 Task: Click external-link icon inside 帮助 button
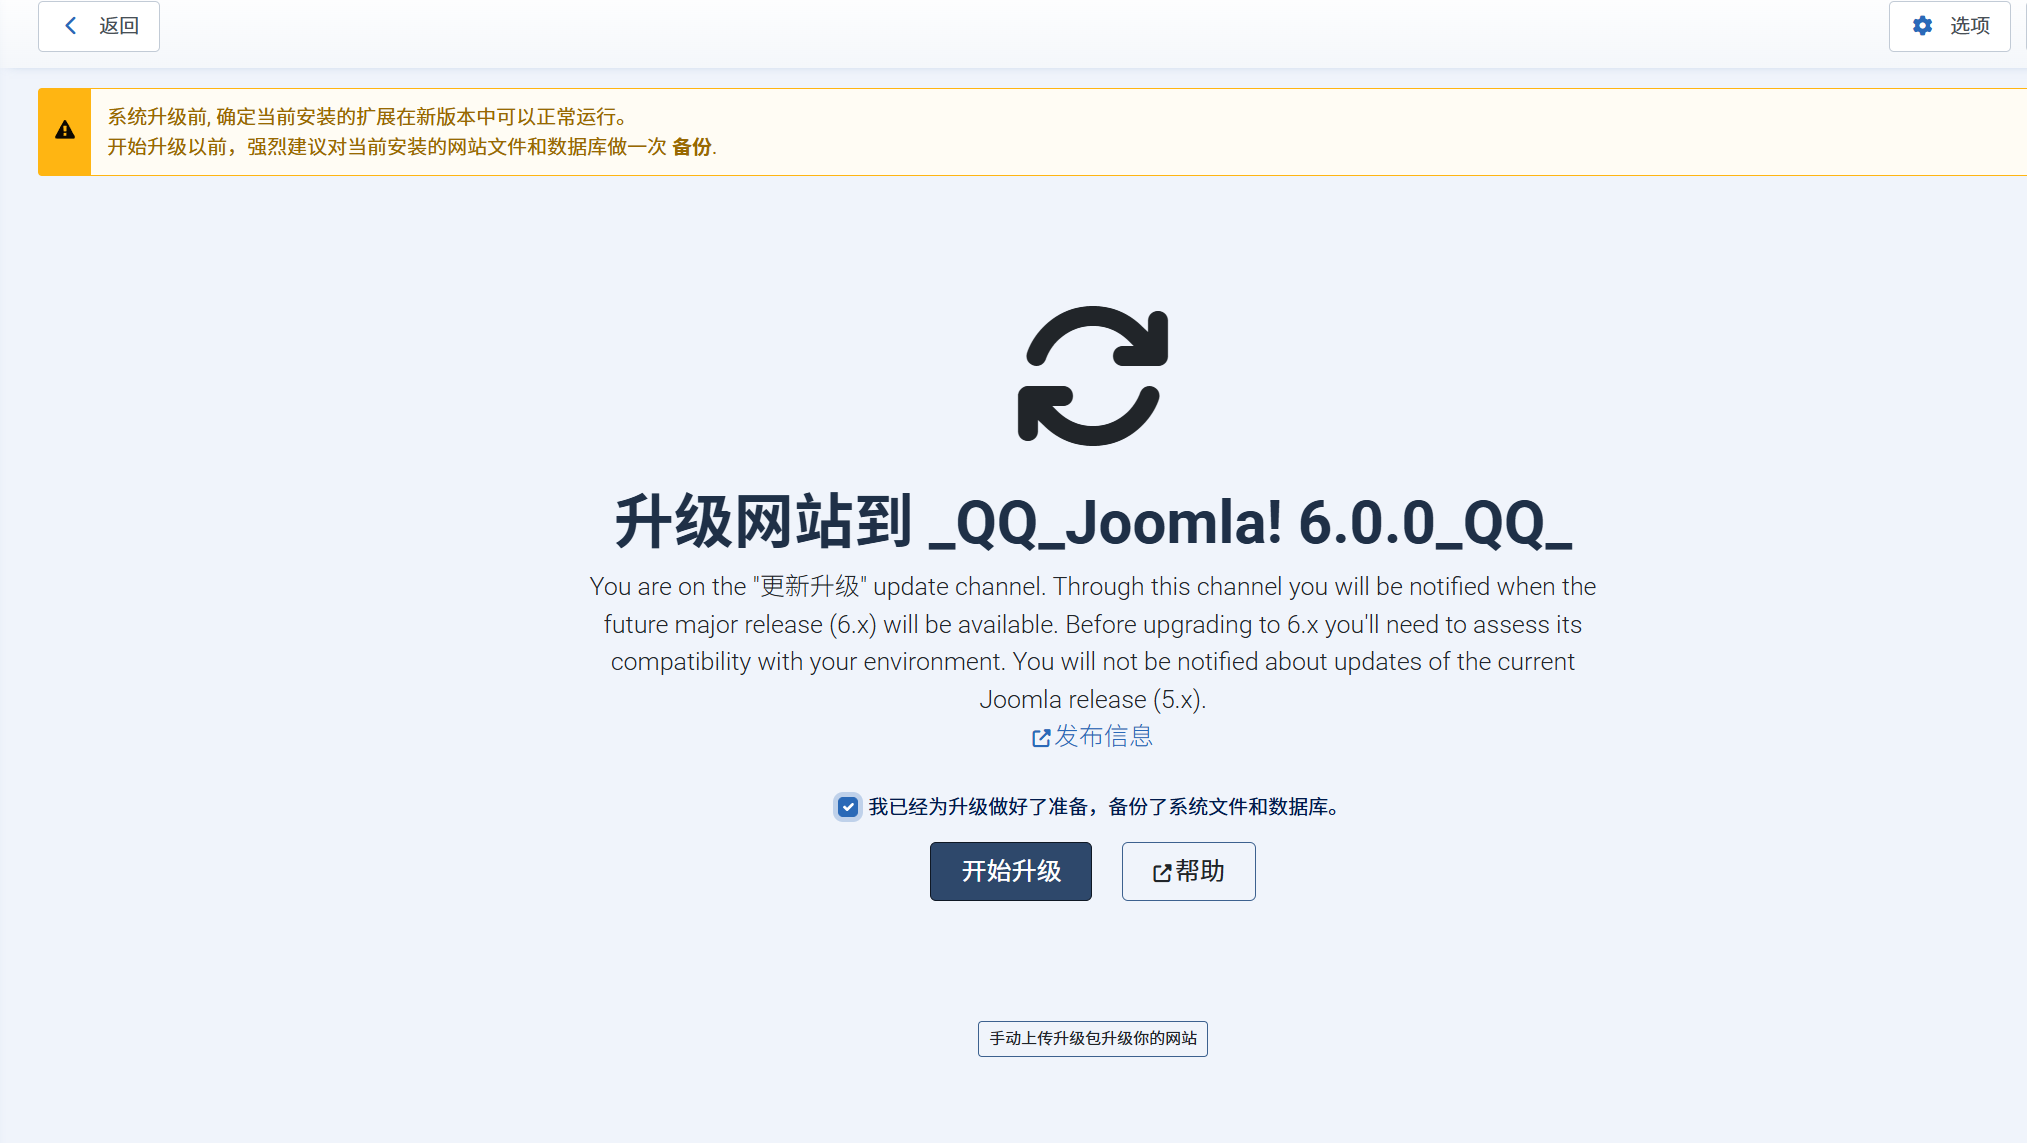(1162, 873)
